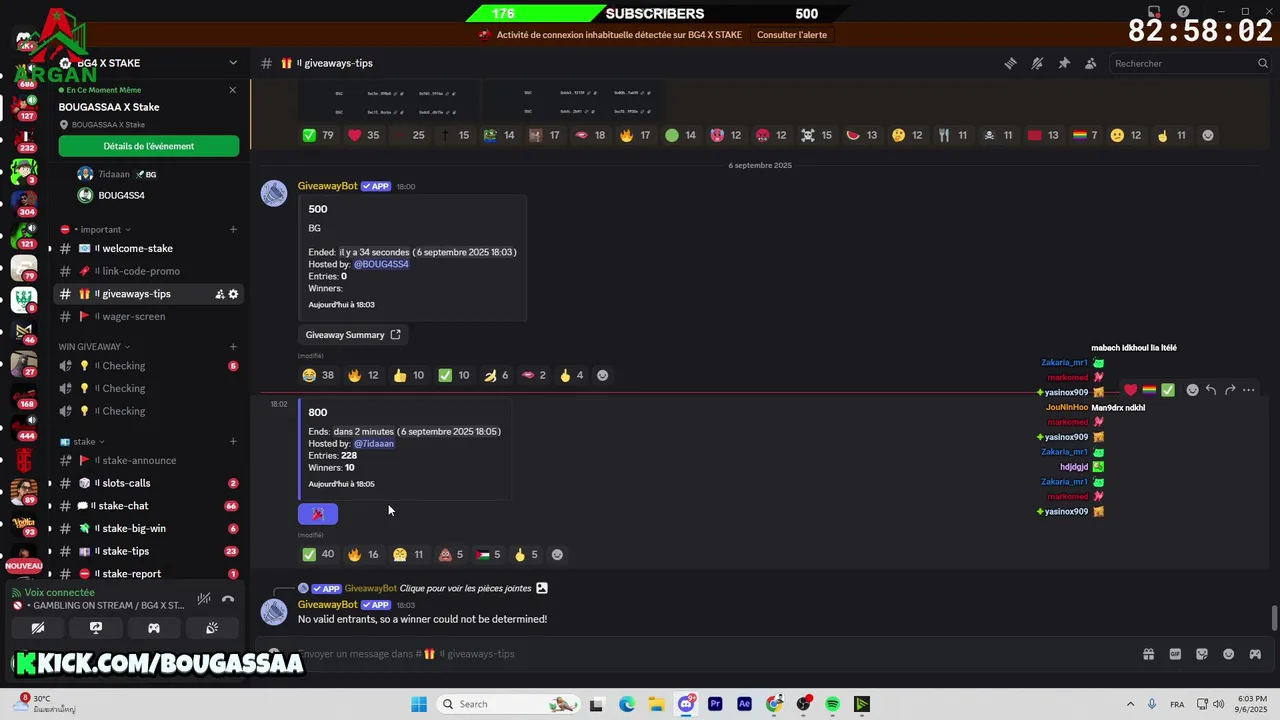Add reaction to the 500 giveaway message

pyautogui.click(x=602, y=375)
